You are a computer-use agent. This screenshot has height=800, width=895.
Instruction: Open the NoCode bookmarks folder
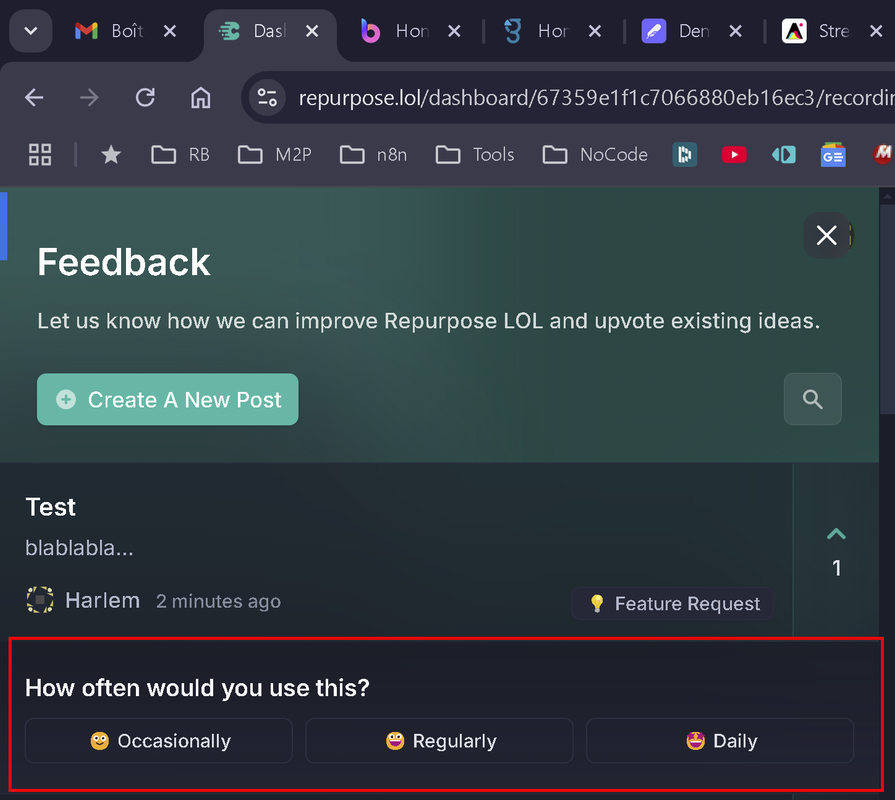pos(595,155)
